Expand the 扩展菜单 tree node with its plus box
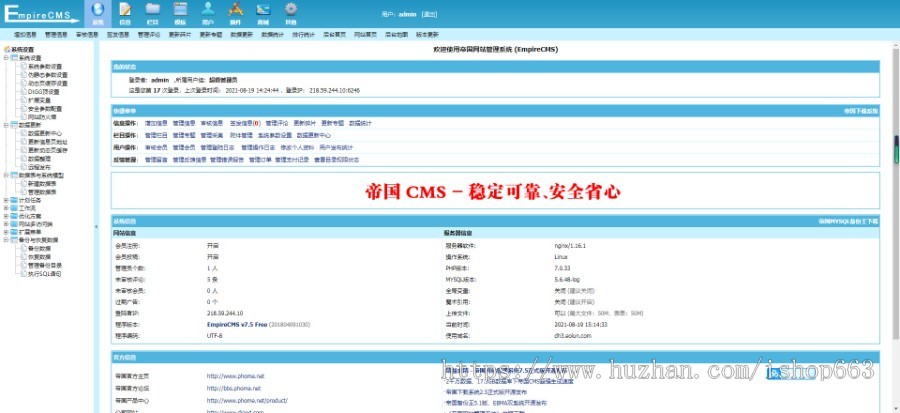Viewport: 900px width, 413px height. click(x=6, y=232)
